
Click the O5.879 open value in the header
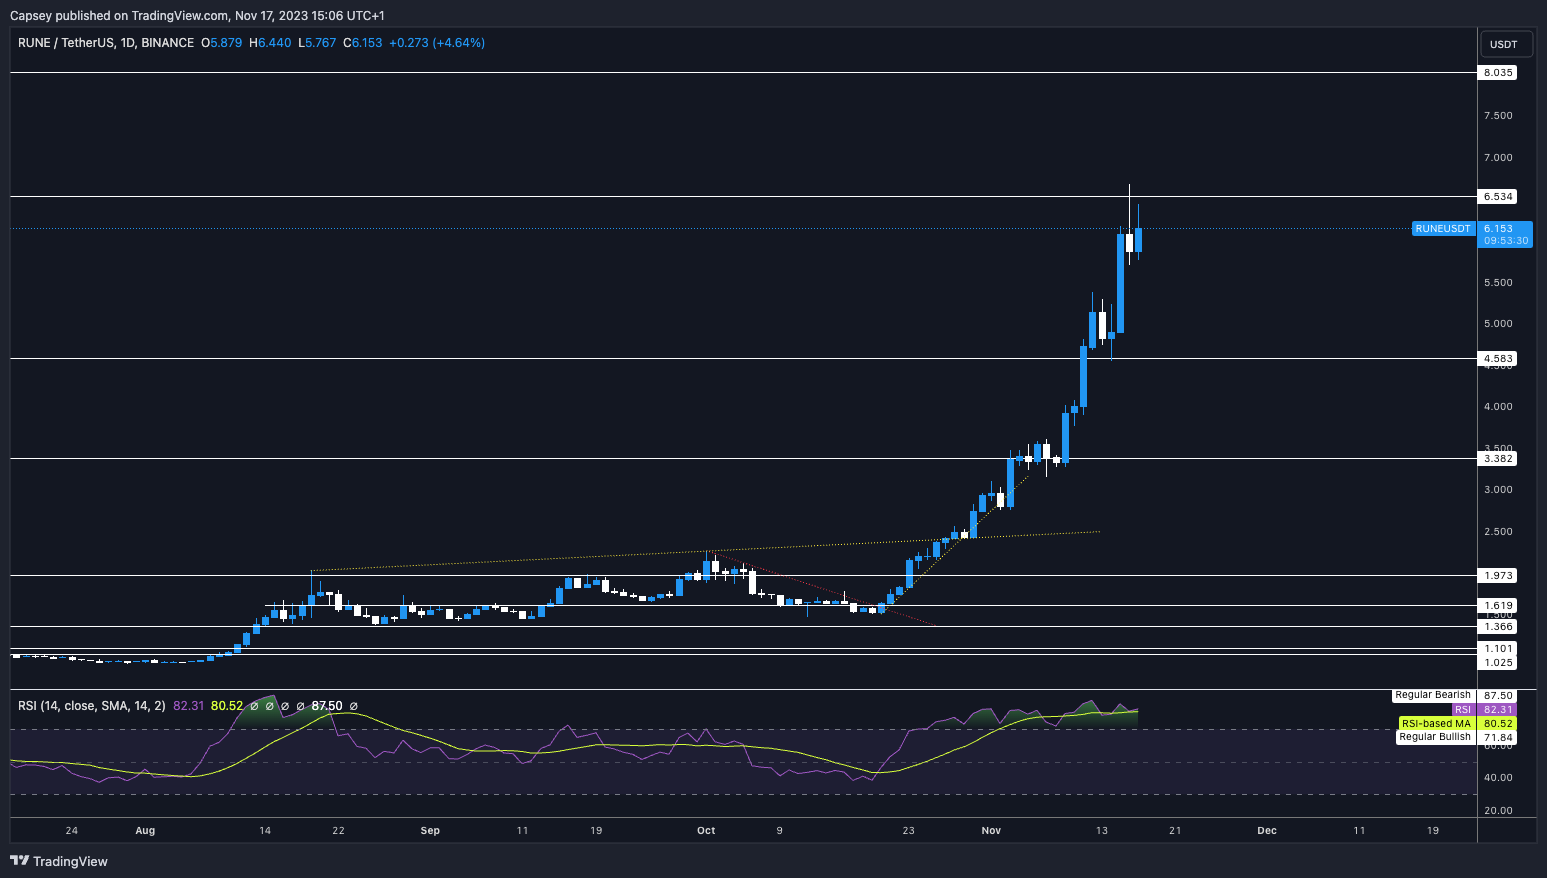[x=222, y=43]
